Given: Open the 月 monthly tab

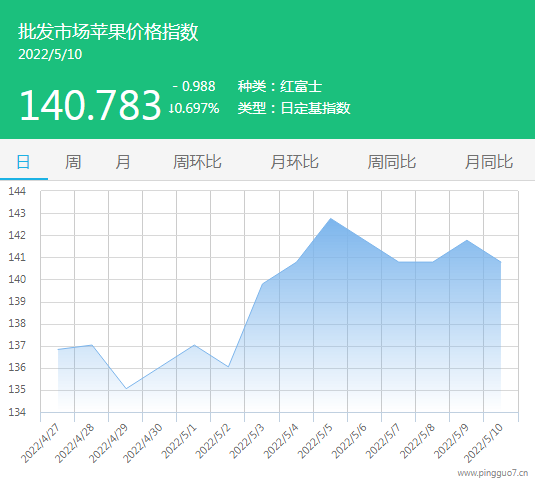Looking at the screenshot, I should [x=122, y=162].
